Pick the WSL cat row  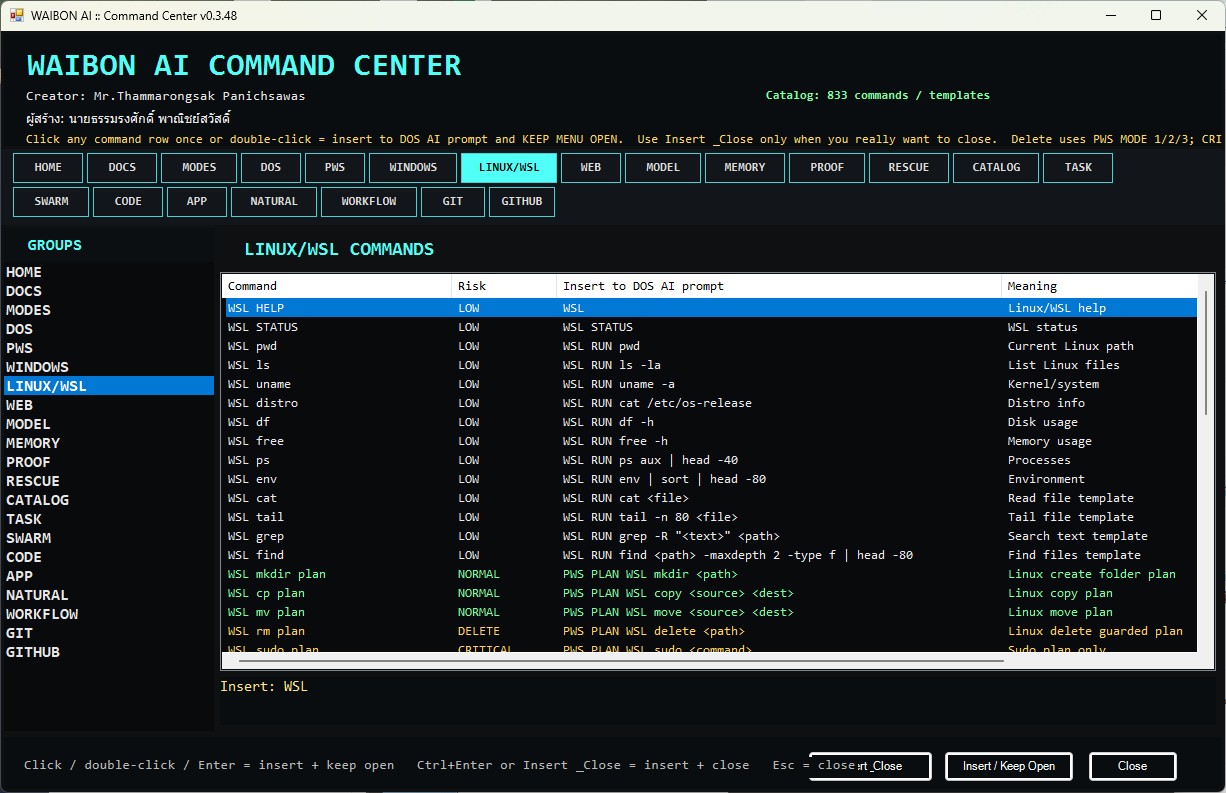pos(710,498)
